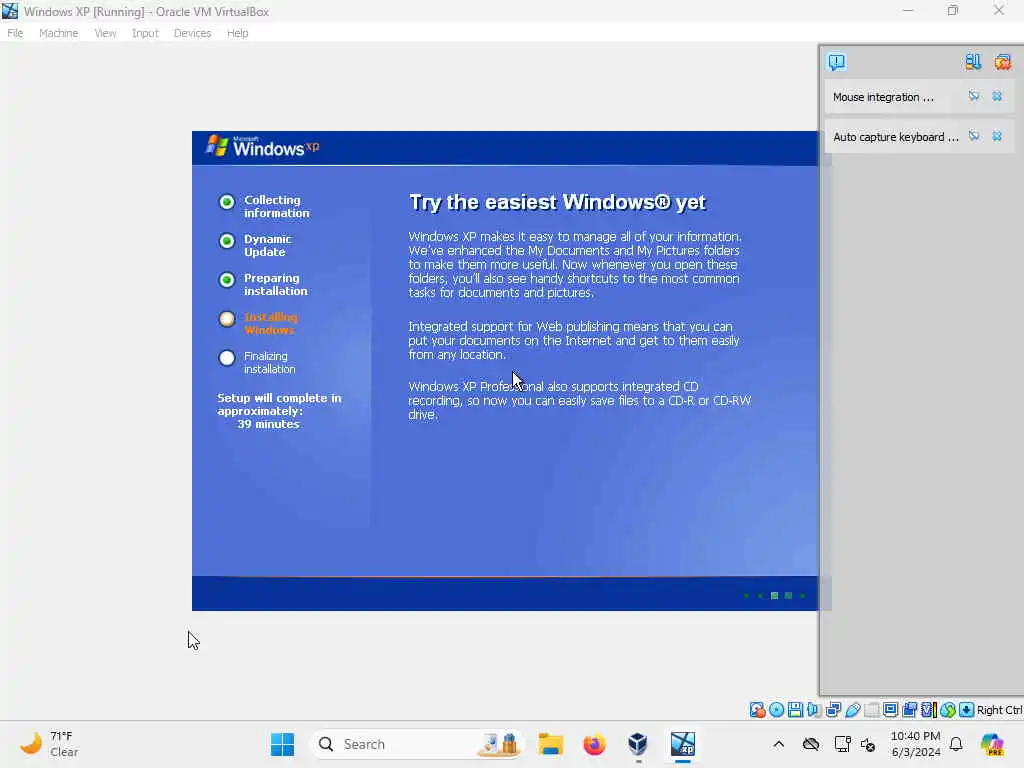Open the clock showing 10:40 PM

click(916, 744)
